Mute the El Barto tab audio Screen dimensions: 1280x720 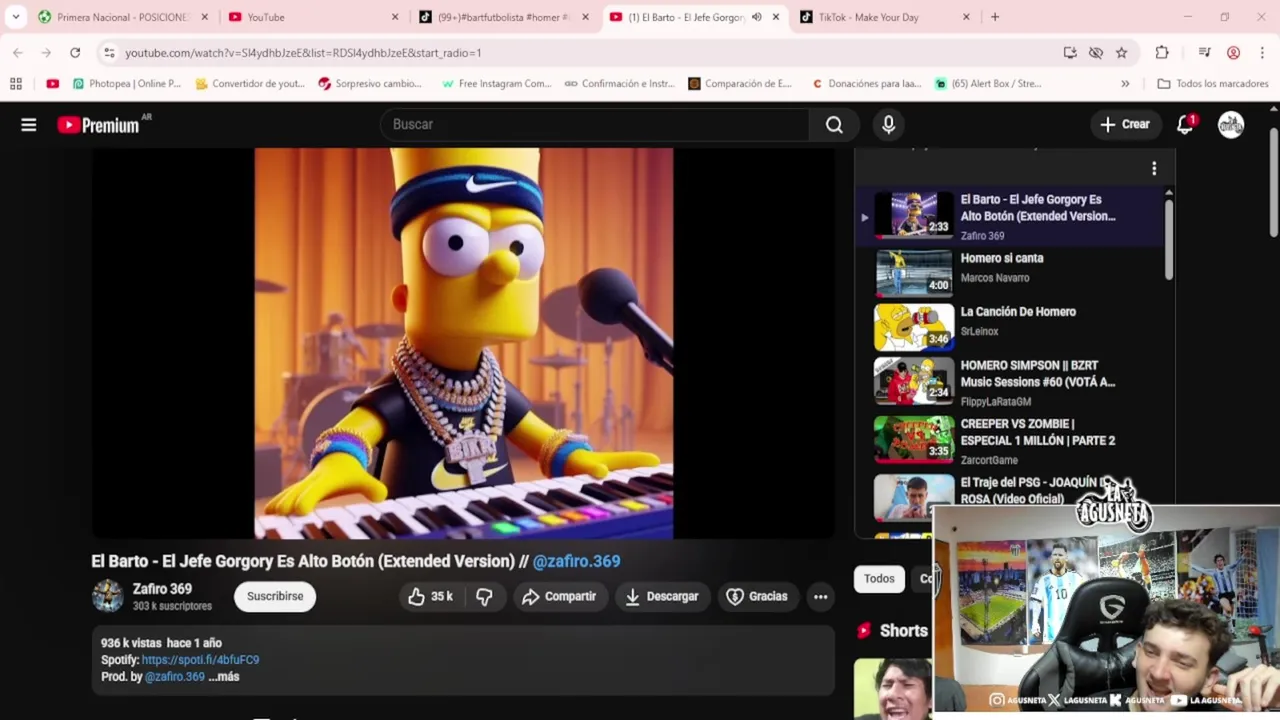(756, 17)
